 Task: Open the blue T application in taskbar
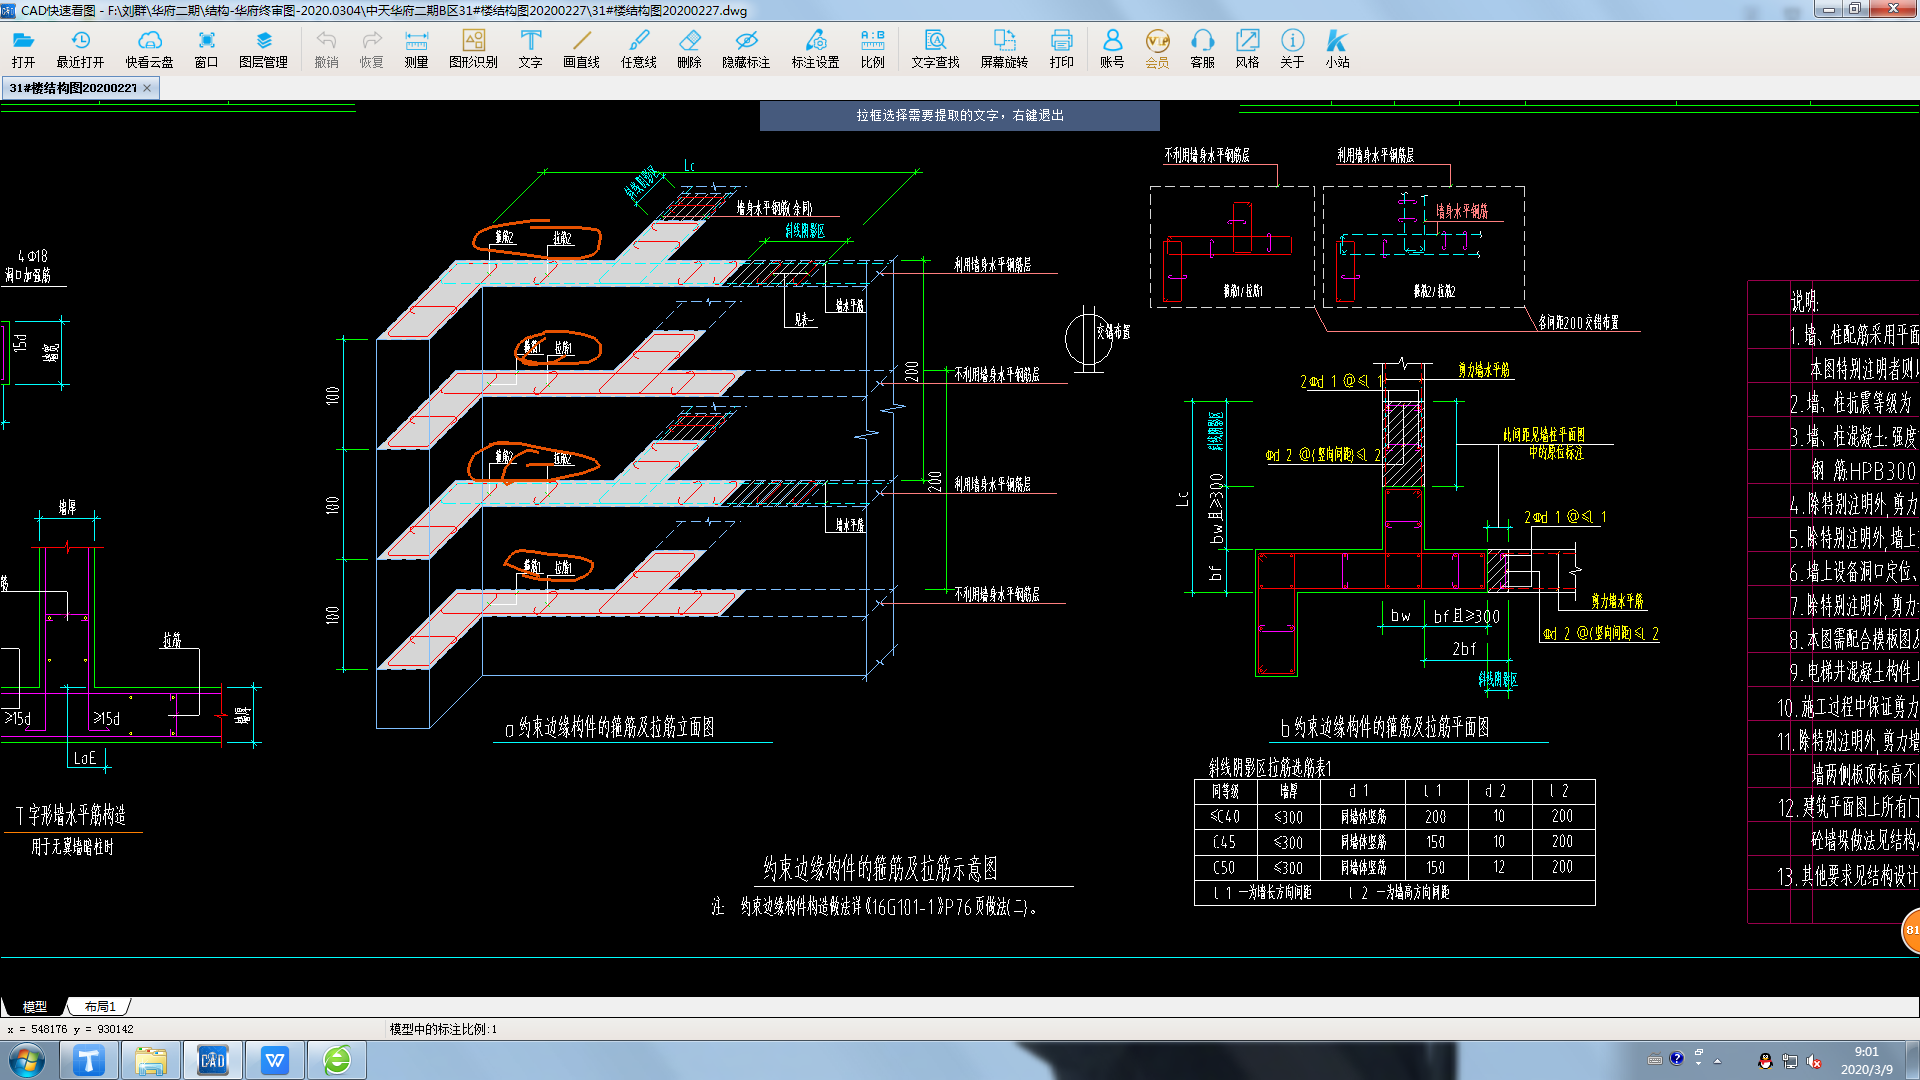click(88, 1060)
